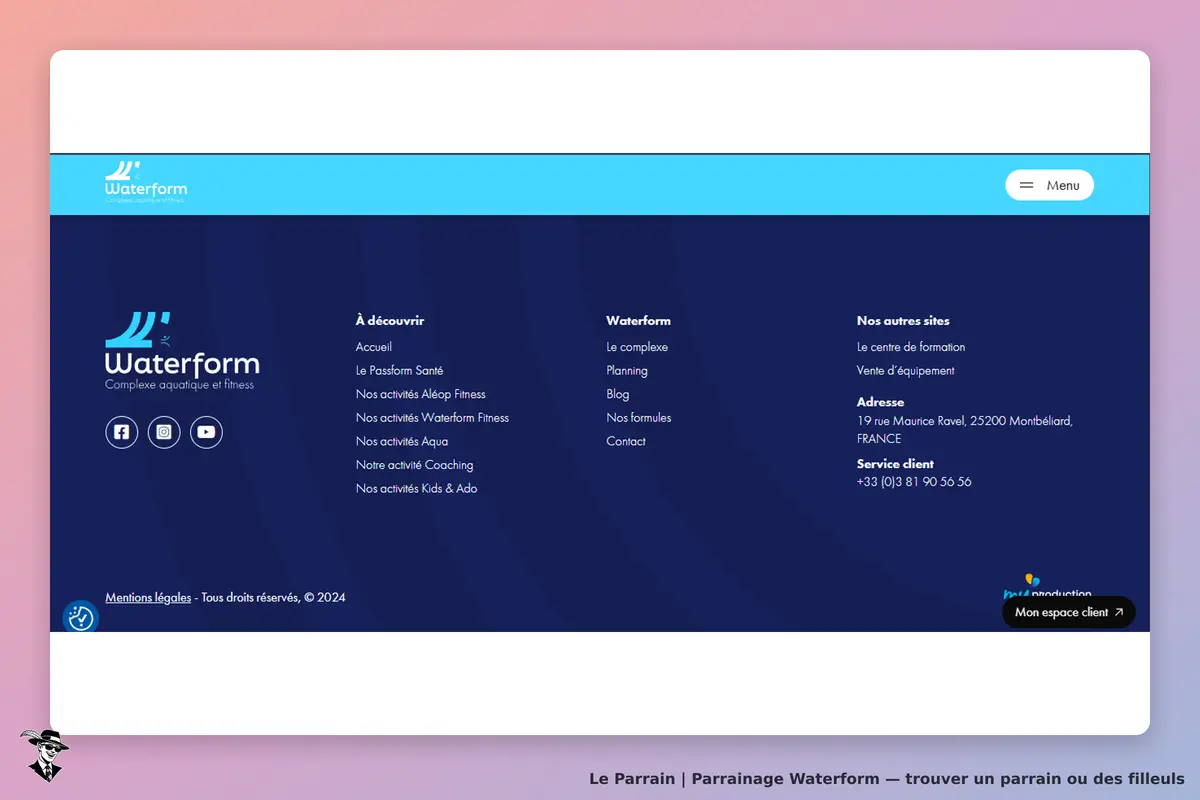Open Nos activités Aléop Fitness

click(421, 394)
